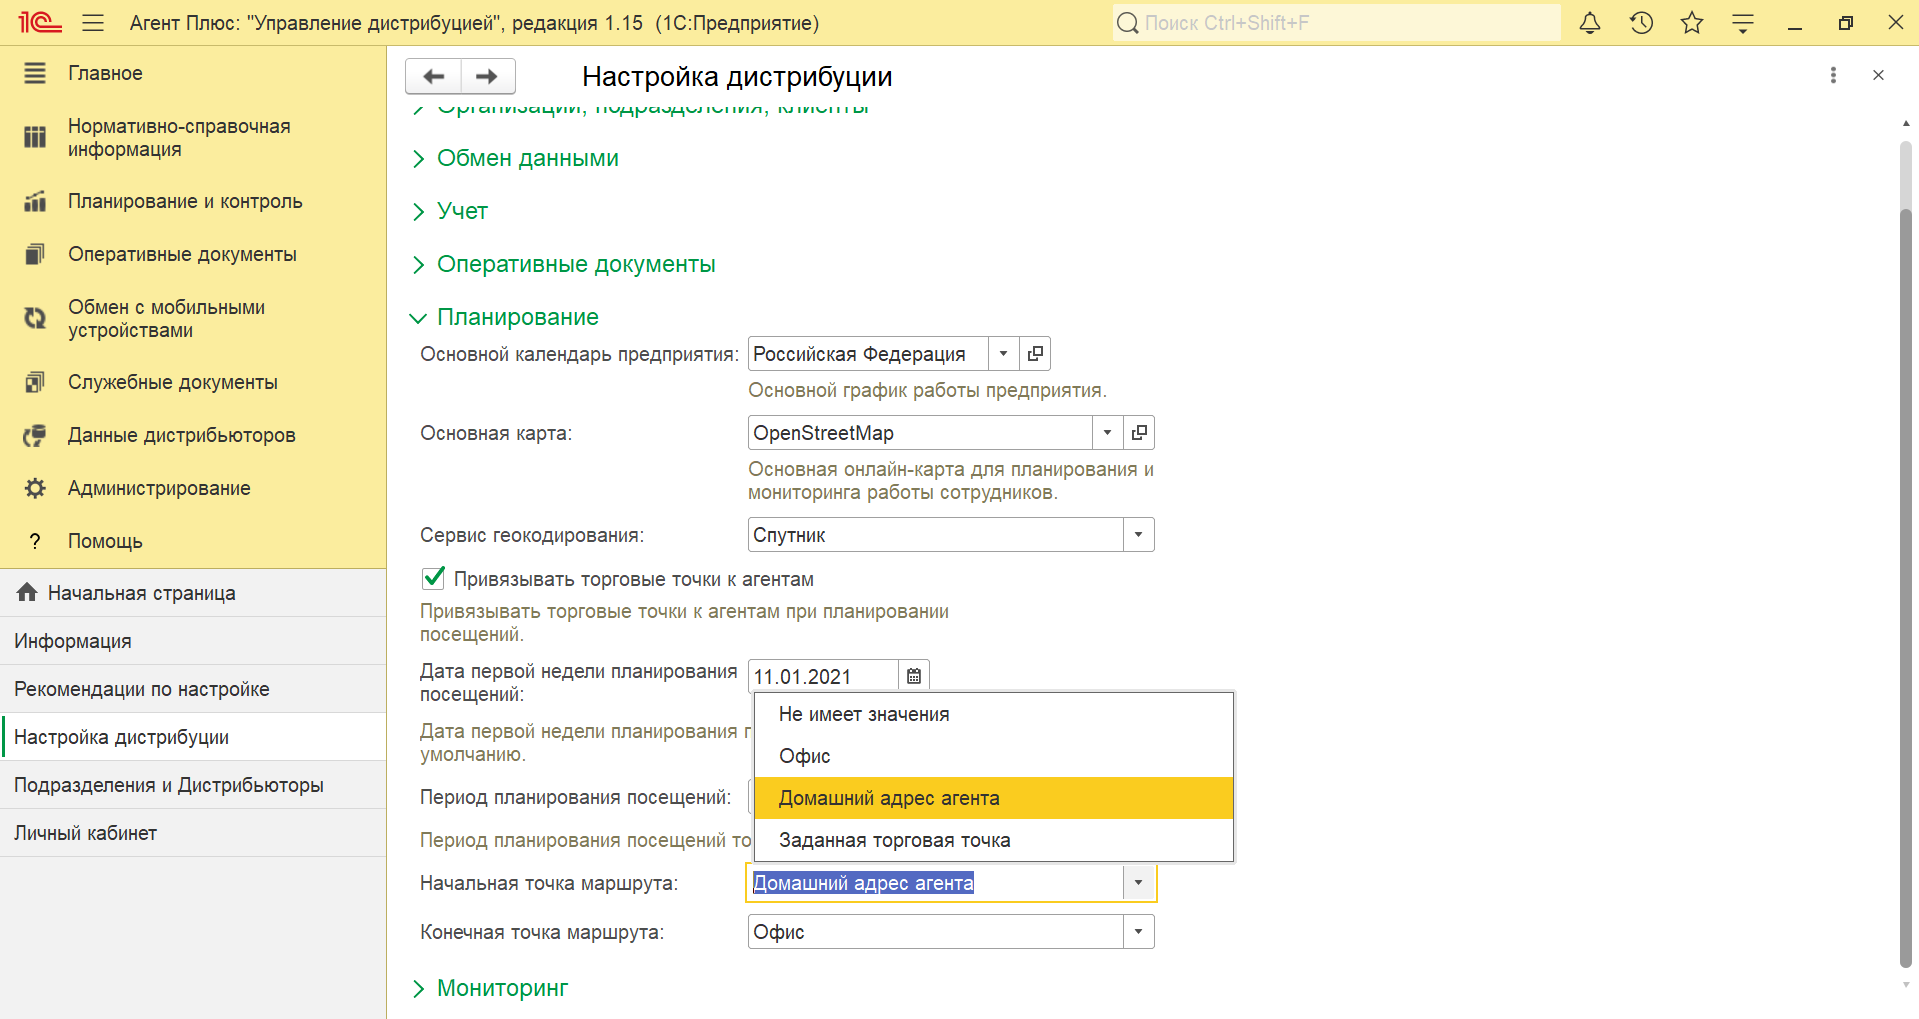The width and height of the screenshot is (1919, 1019).
Task: Select 'Не имеет значения' in the list
Action: coord(994,714)
